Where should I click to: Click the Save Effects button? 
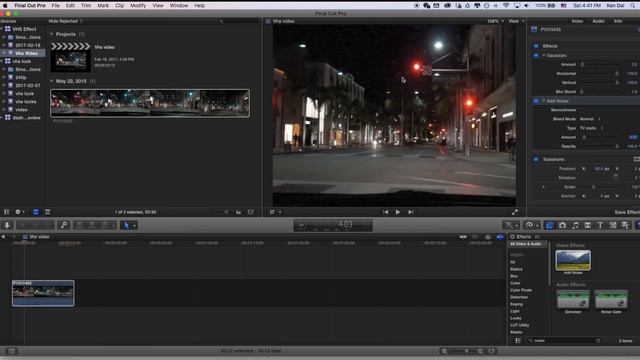627,212
